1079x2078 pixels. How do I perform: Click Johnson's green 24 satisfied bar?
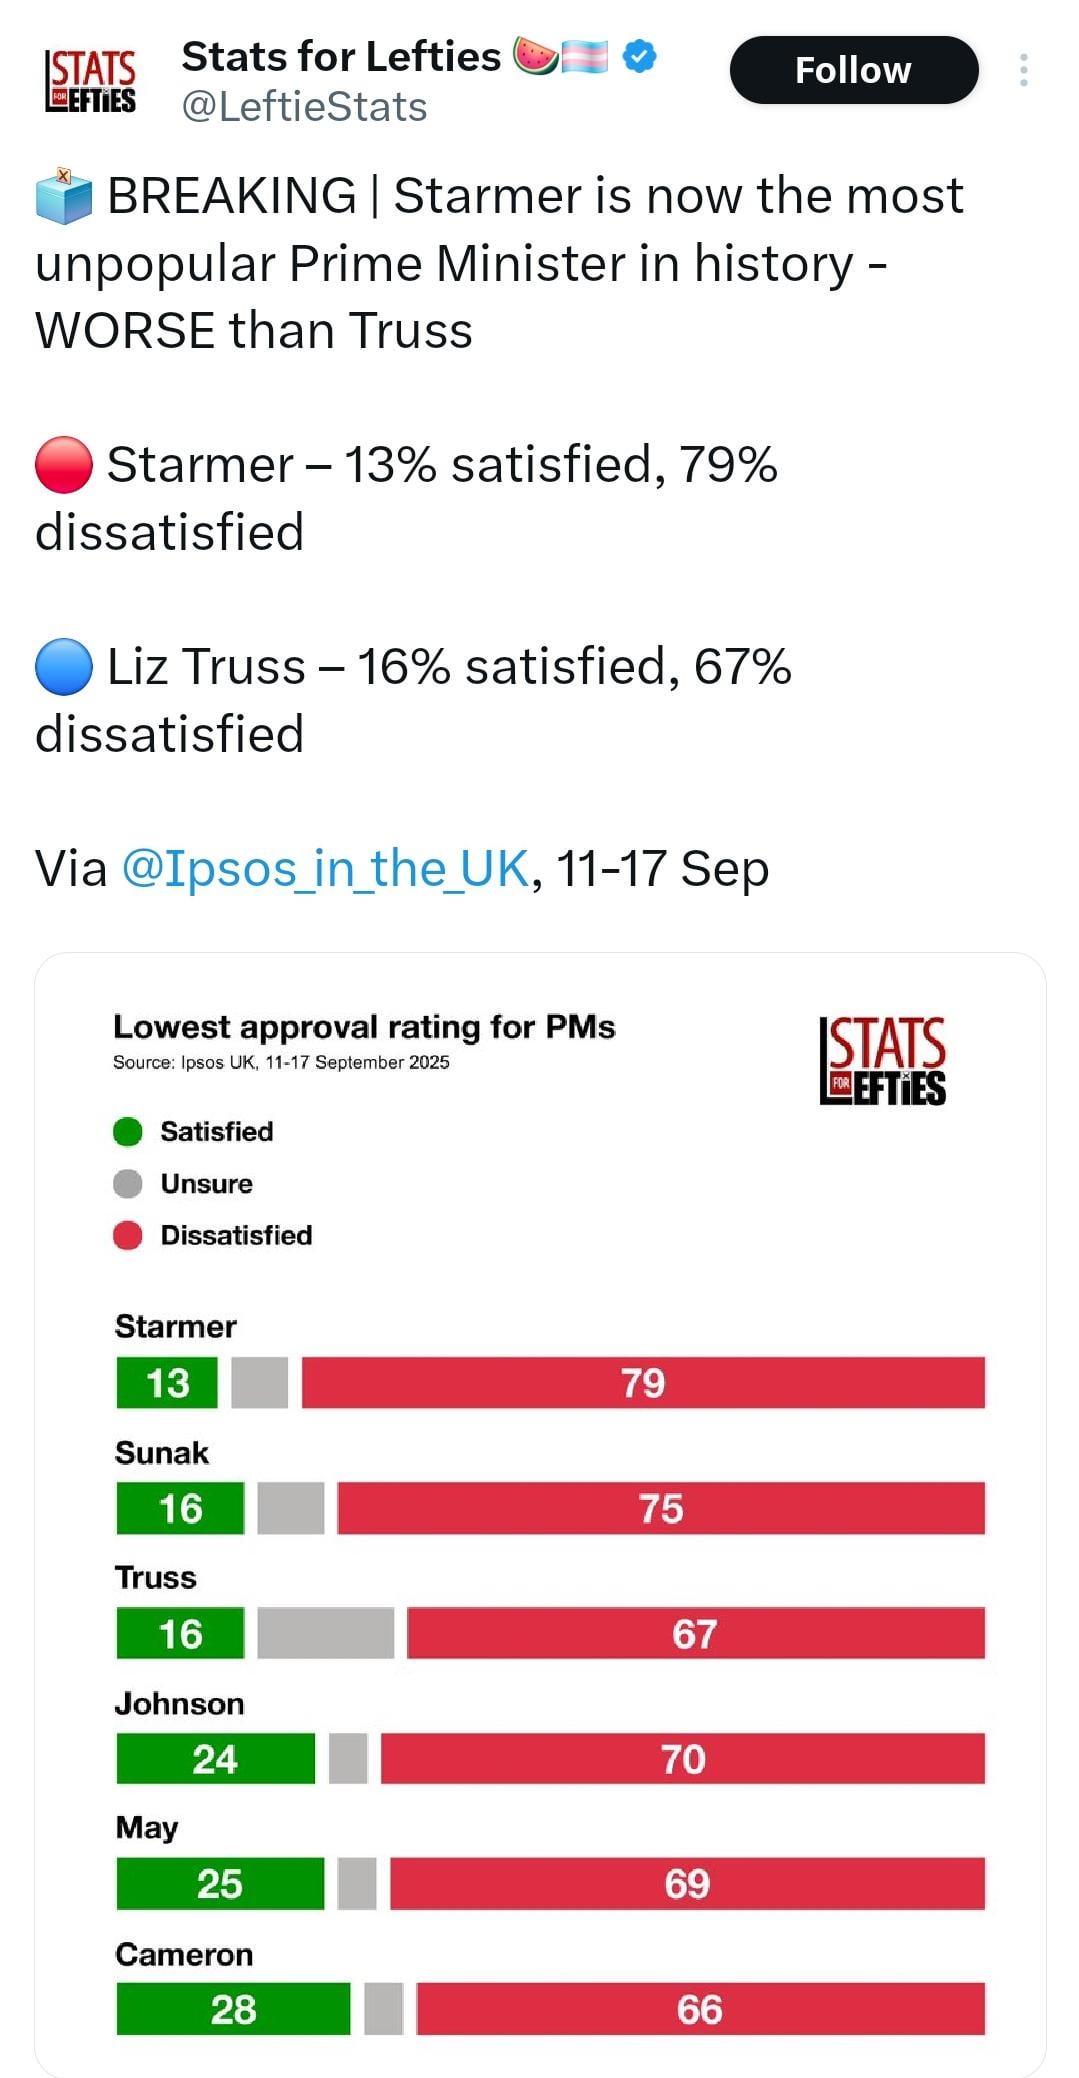pos(215,1759)
